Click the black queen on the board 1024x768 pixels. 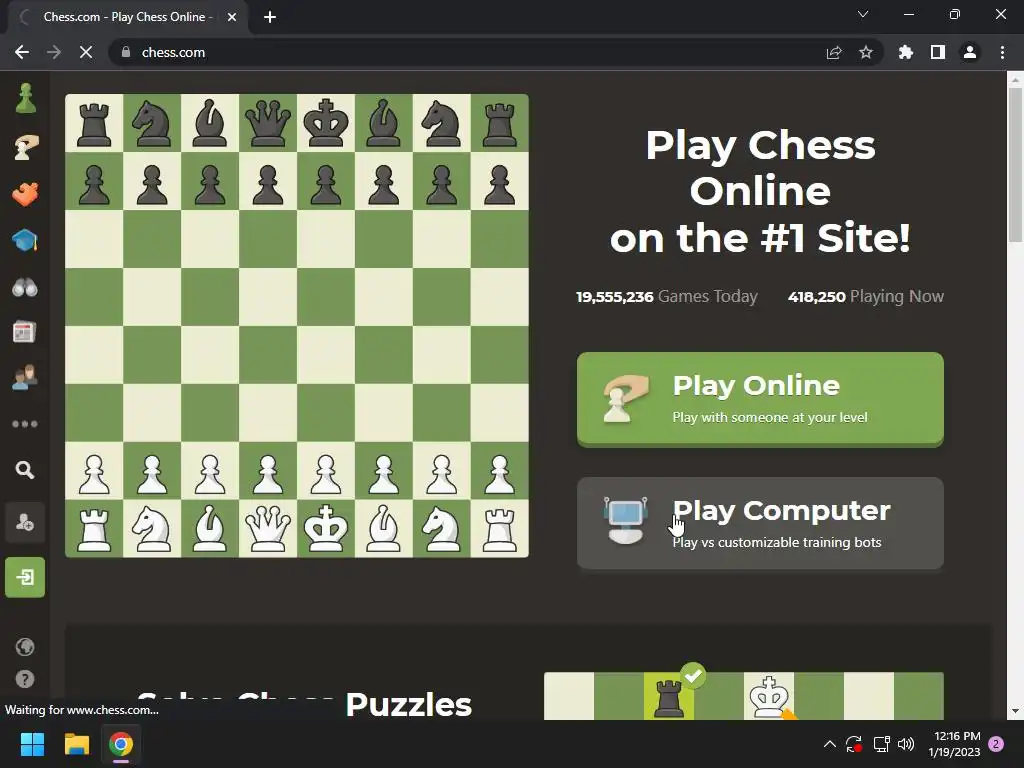[268, 123]
